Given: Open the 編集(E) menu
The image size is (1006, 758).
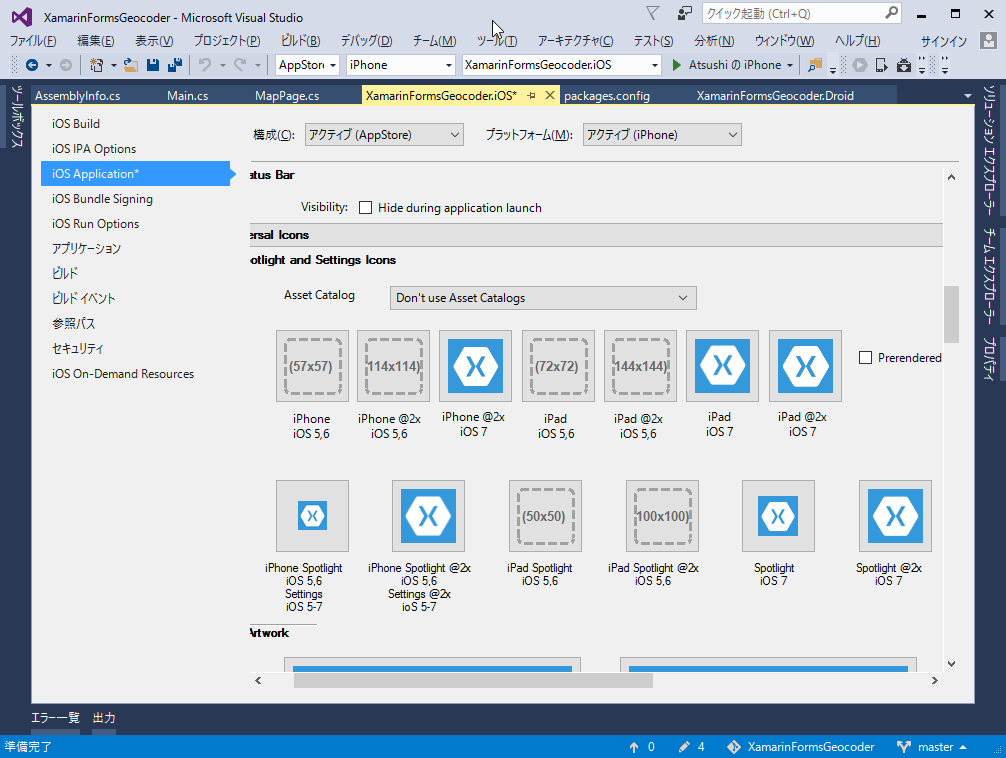Looking at the screenshot, I should pos(96,40).
